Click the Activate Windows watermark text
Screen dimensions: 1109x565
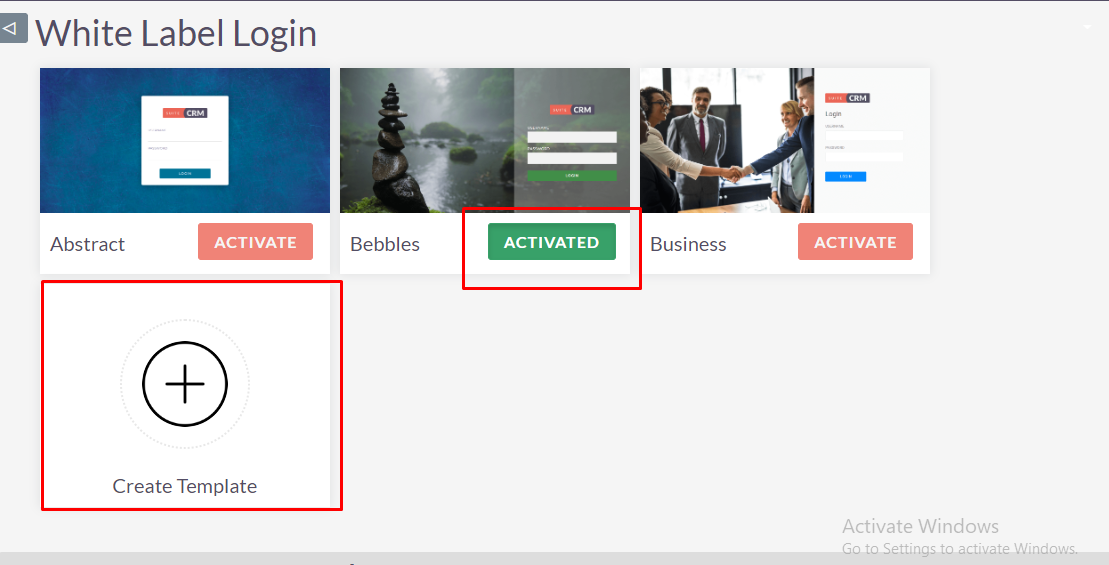920,526
